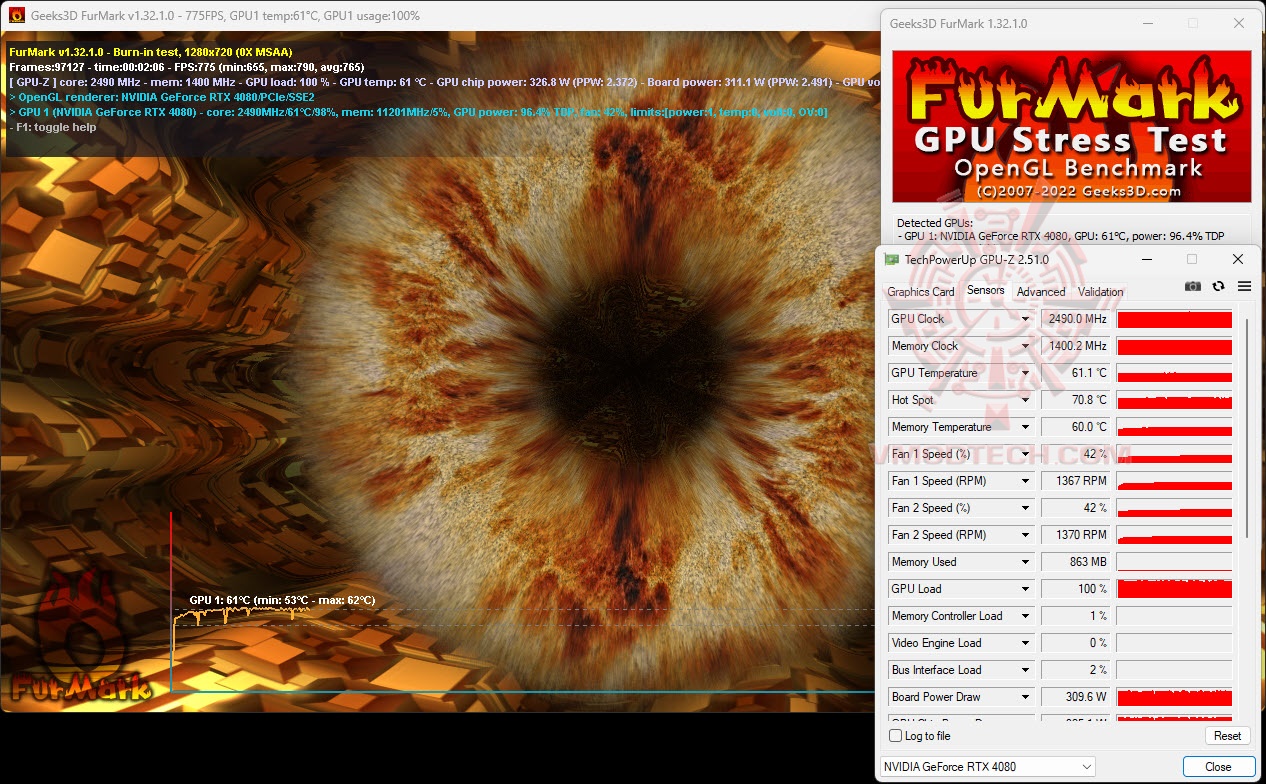Image resolution: width=1266 pixels, height=784 pixels.
Task: Click the 309.6 W Board Power Draw value
Action: click(1076, 697)
